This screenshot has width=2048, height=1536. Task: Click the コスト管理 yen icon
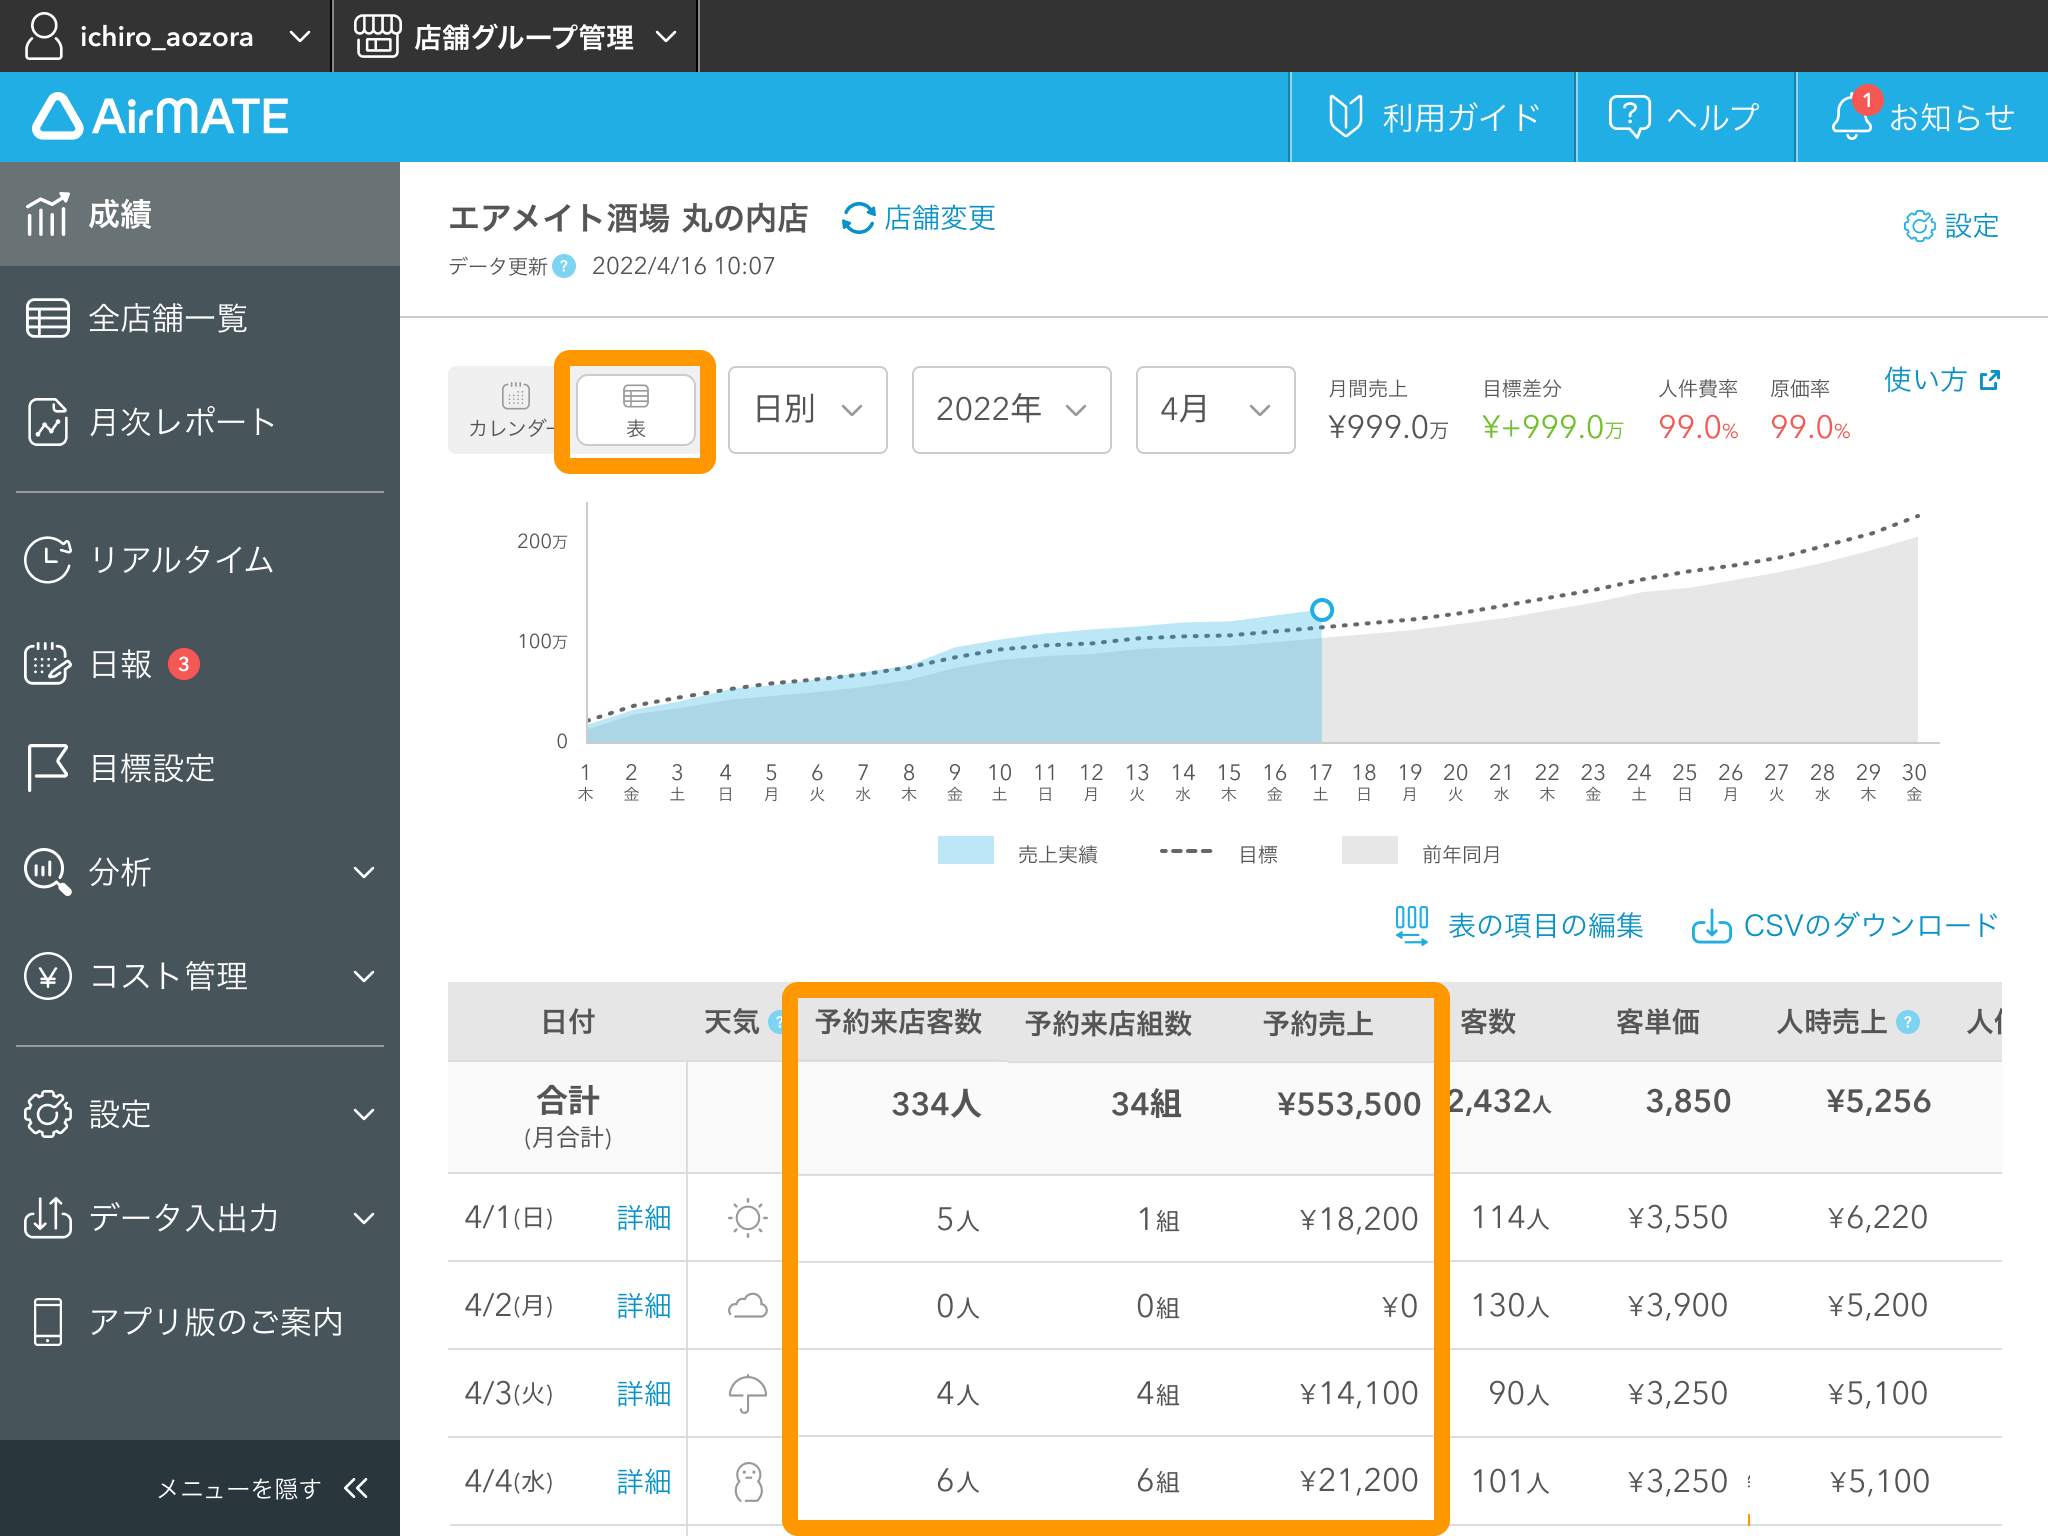47,976
